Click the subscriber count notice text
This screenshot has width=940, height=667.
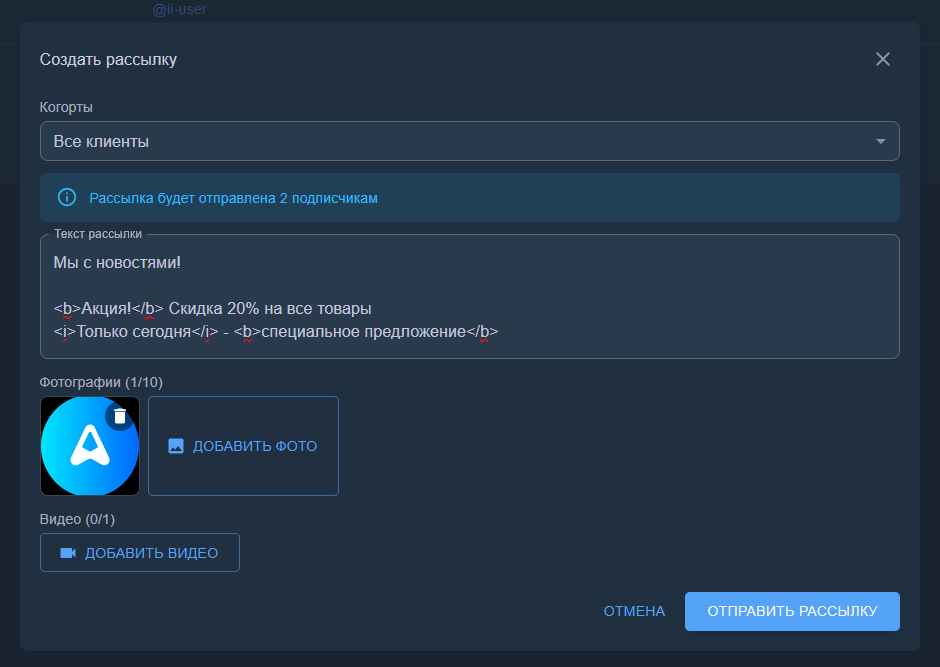point(233,198)
